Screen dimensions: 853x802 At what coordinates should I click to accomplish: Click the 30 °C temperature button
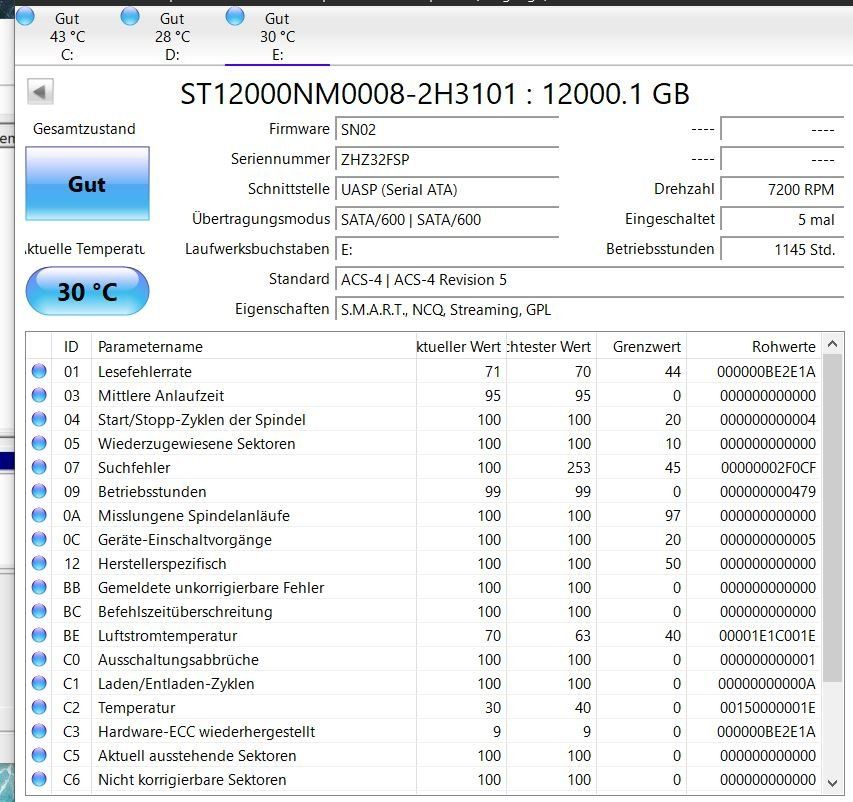click(88, 291)
